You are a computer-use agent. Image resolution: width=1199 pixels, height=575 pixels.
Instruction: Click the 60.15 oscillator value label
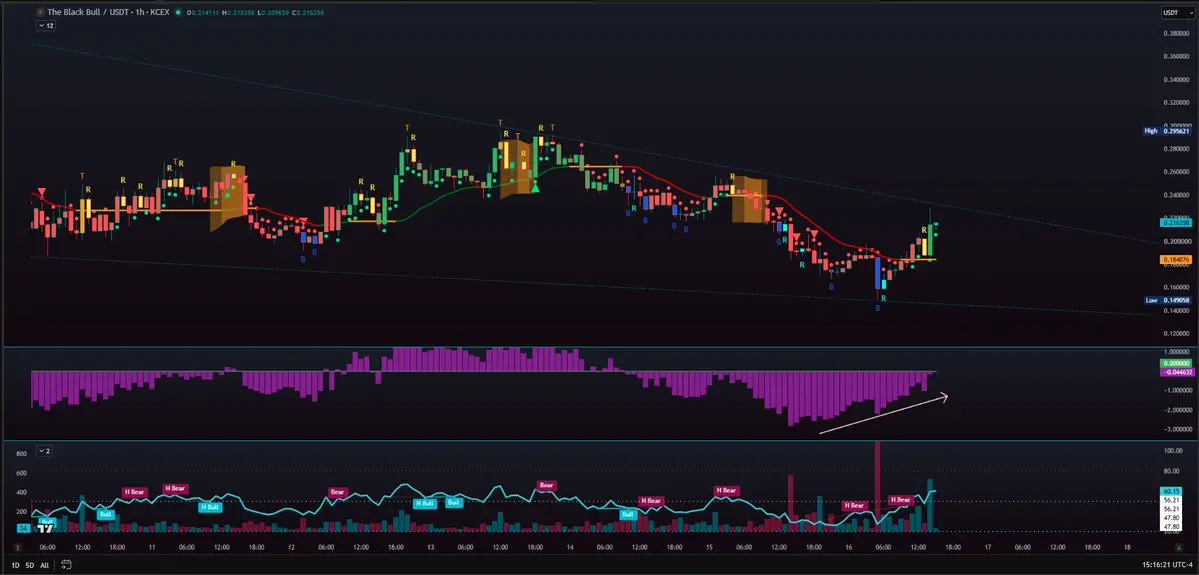1171,491
